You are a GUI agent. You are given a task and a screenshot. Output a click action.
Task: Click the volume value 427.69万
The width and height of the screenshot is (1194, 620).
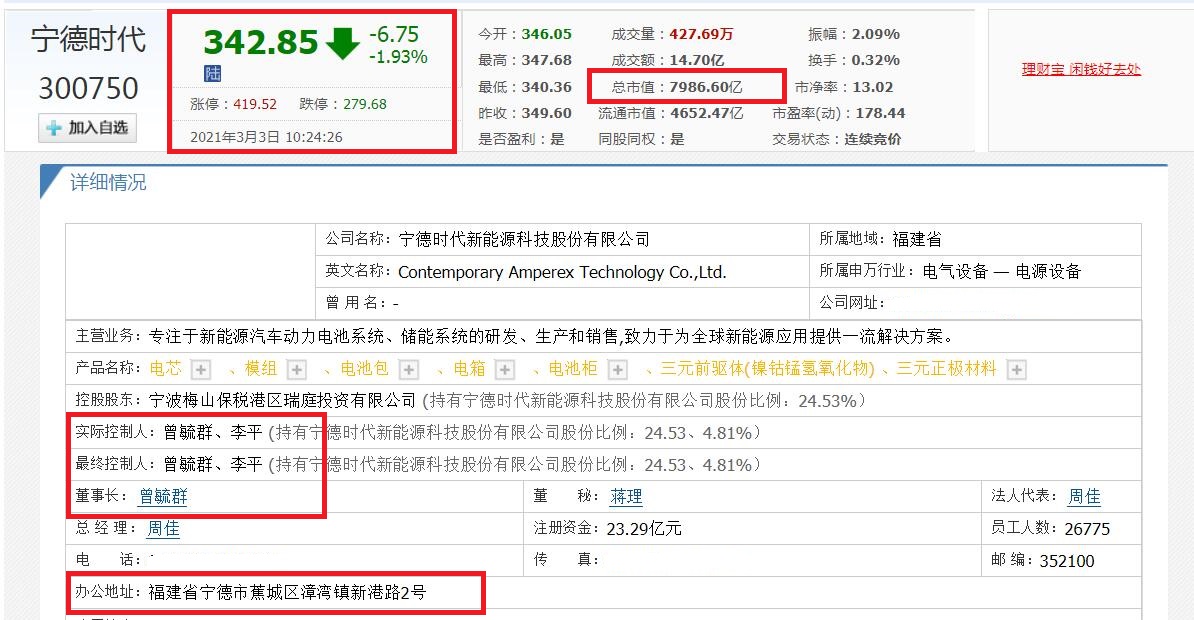click(701, 34)
